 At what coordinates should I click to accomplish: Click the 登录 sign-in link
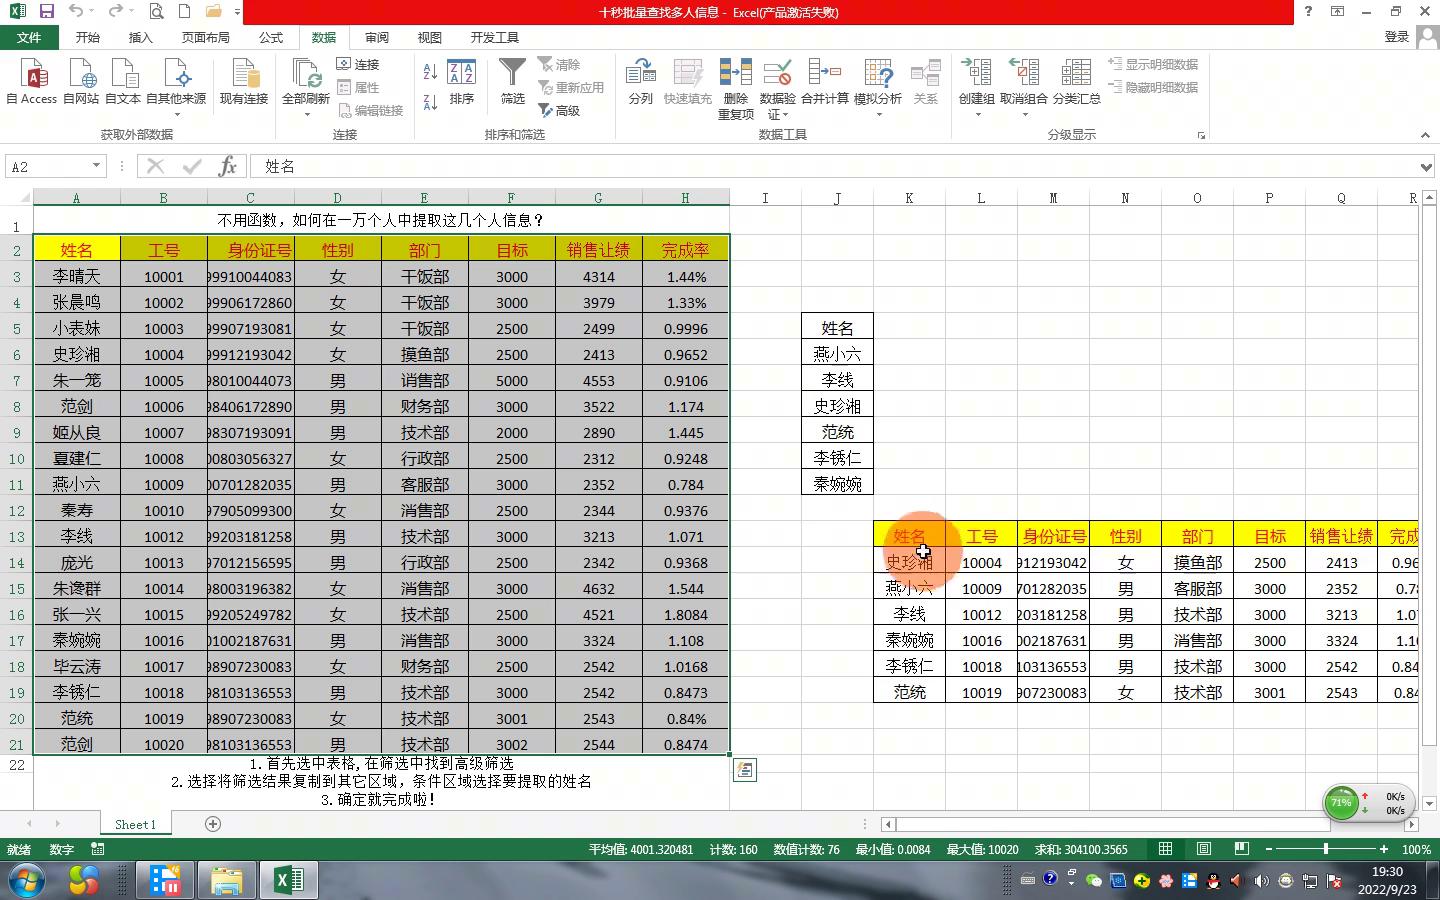pyautogui.click(x=1396, y=37)
